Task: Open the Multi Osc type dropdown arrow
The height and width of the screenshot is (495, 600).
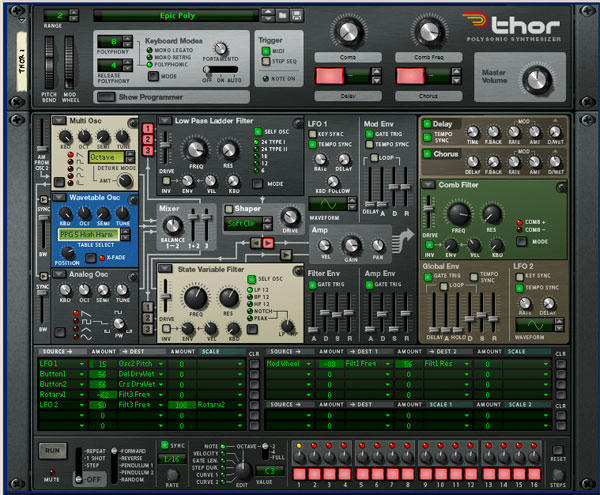Action: point(59,120)
